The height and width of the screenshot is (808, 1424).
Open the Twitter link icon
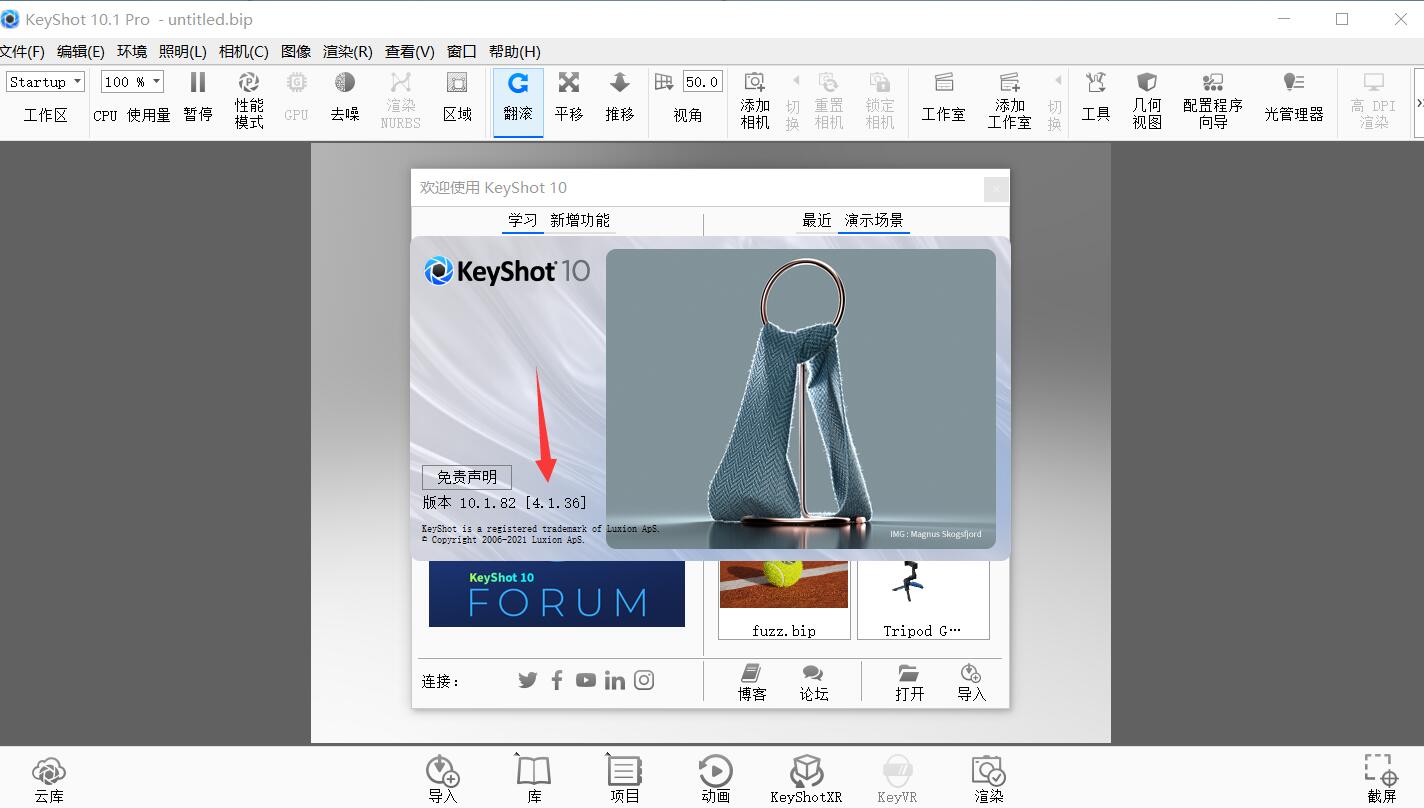(x=528, y=680)
